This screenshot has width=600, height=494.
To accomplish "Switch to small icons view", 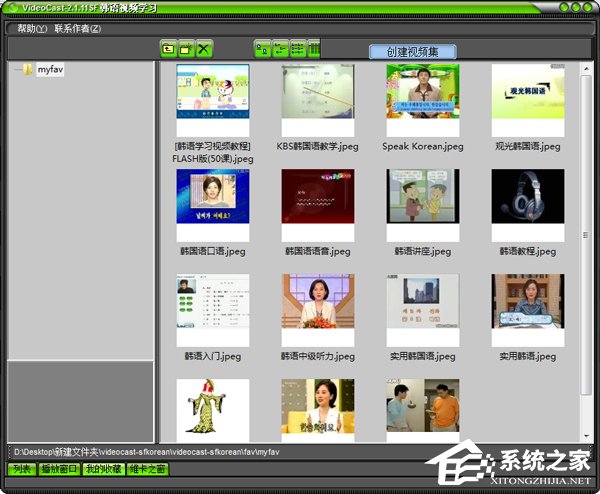I will pyautogui.click(x=280, y=49).
